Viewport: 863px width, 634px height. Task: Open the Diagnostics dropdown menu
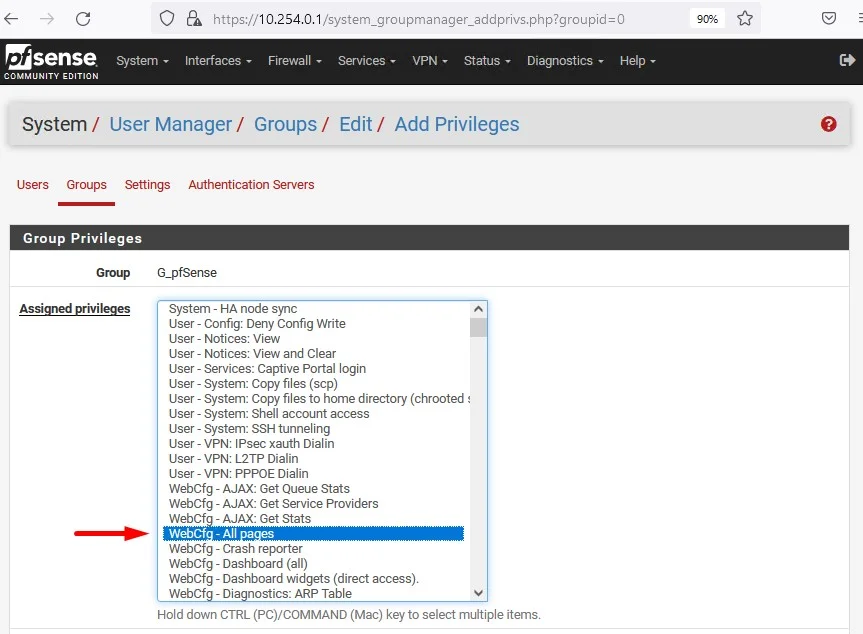pyautogui.click(x=565, y=61)
